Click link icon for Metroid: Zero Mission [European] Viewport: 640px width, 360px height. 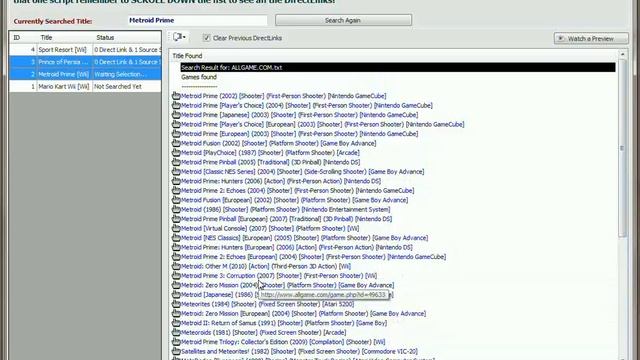tap(176, 313)
